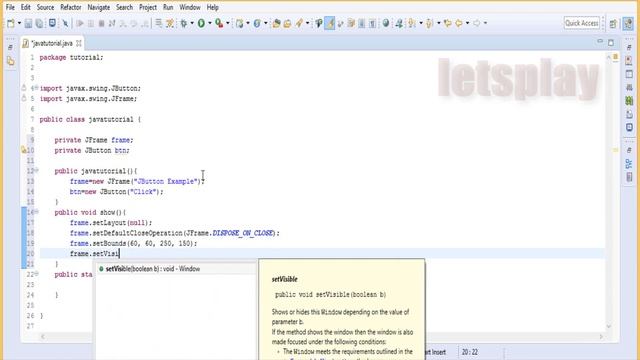Collapse the fold marker at line 22

(x=36, y=274)
